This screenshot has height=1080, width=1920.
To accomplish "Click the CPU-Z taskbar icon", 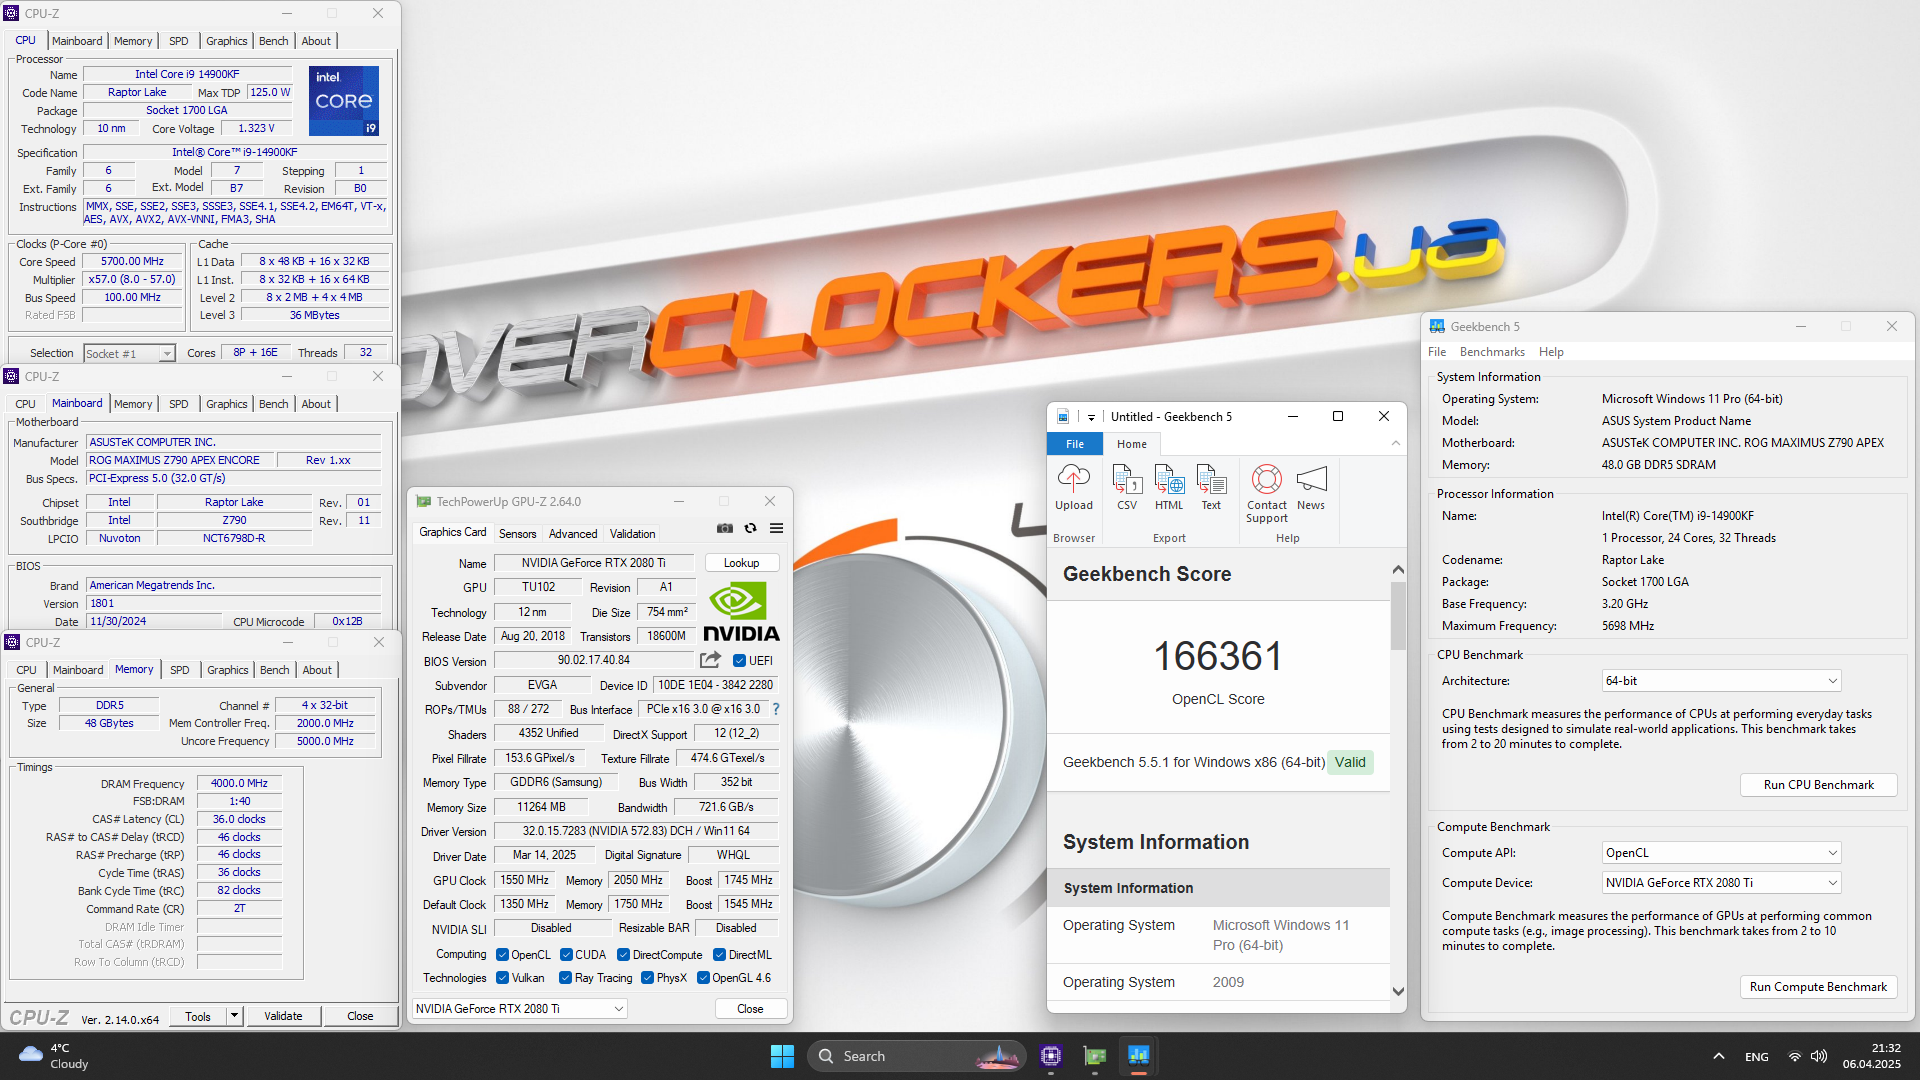I will coord(1050,1056).
